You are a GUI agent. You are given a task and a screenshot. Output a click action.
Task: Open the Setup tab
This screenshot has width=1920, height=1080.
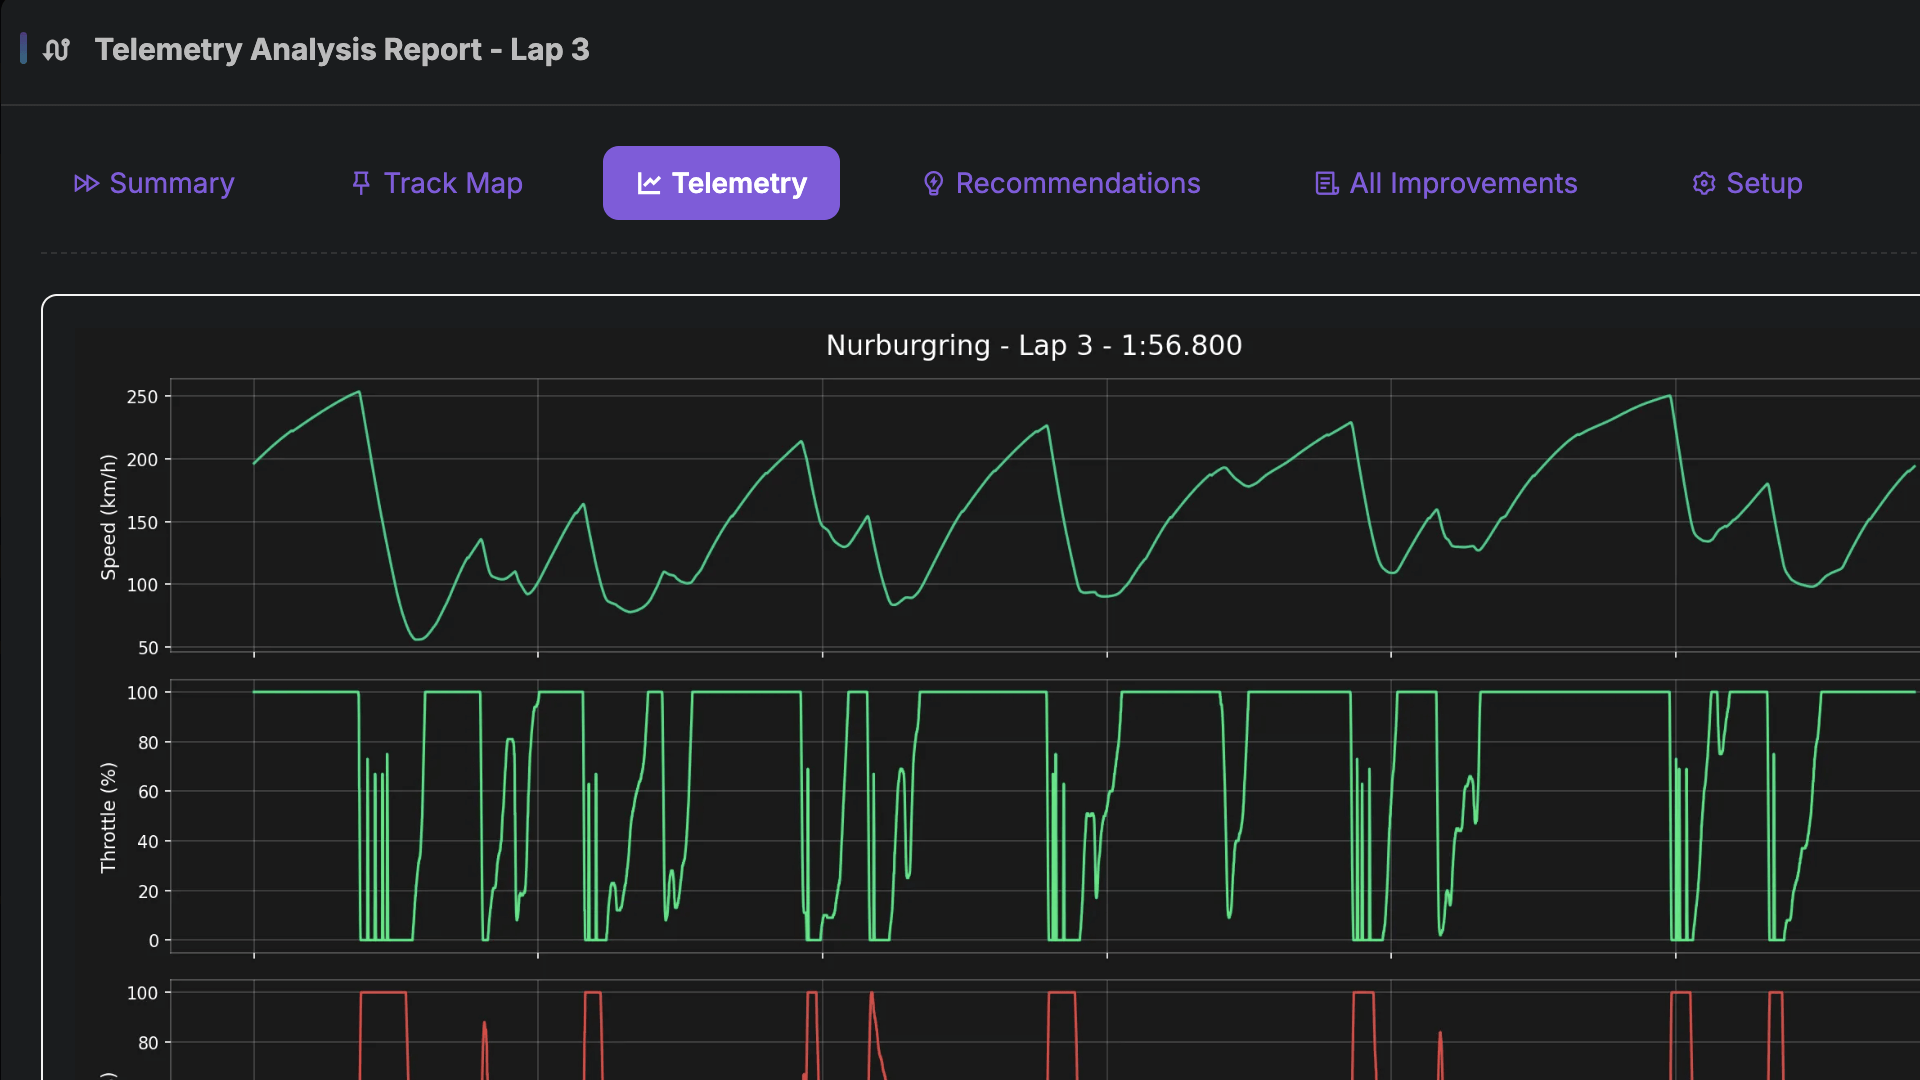(x=1763, y=184)
